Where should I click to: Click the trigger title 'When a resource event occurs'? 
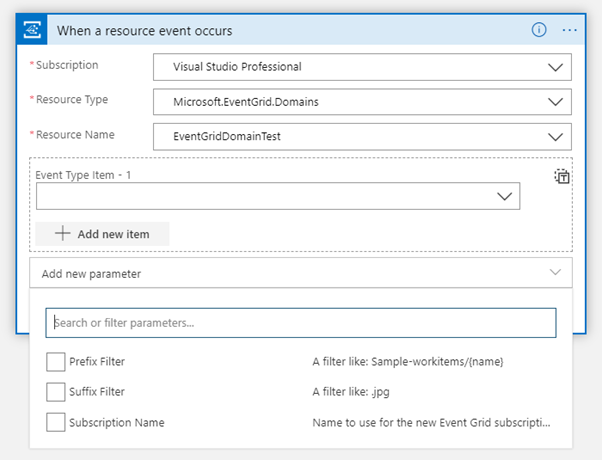point(144,30)
